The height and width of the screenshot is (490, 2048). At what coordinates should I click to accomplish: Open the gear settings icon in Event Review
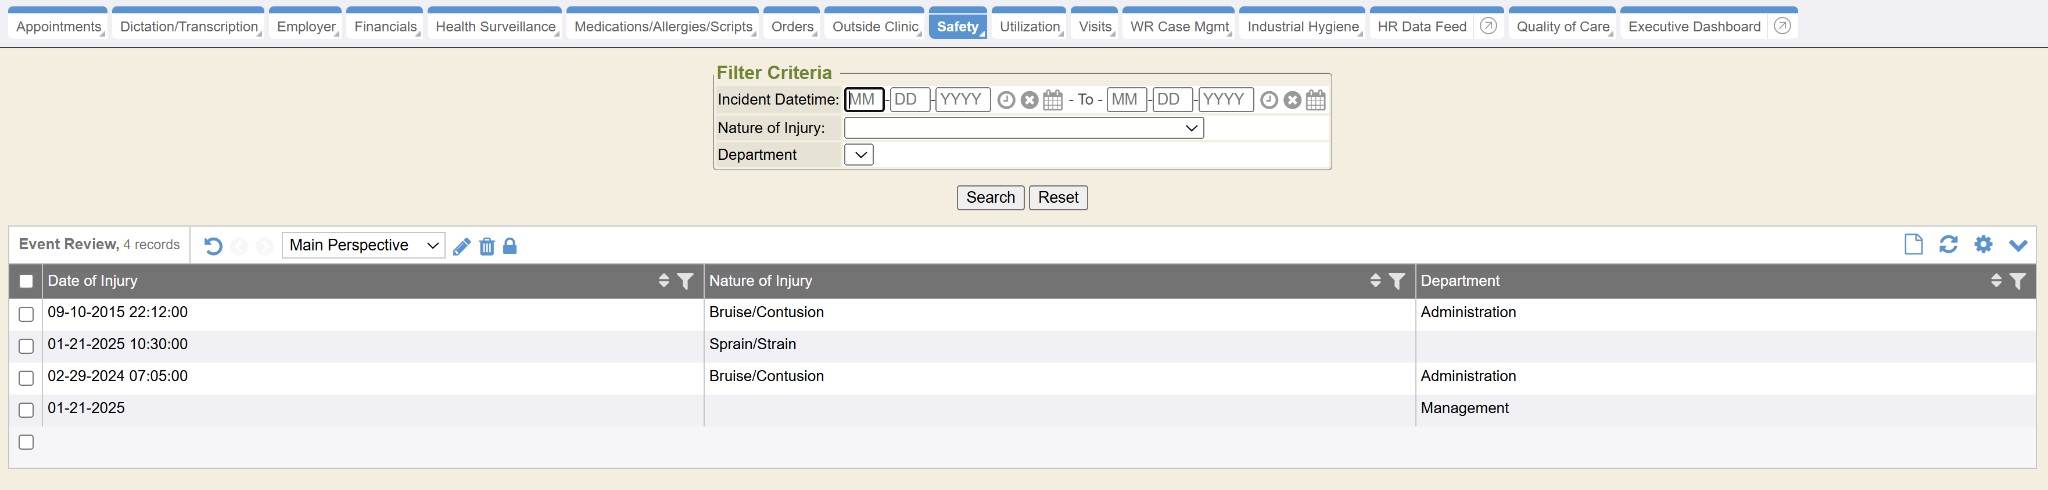1983,245
